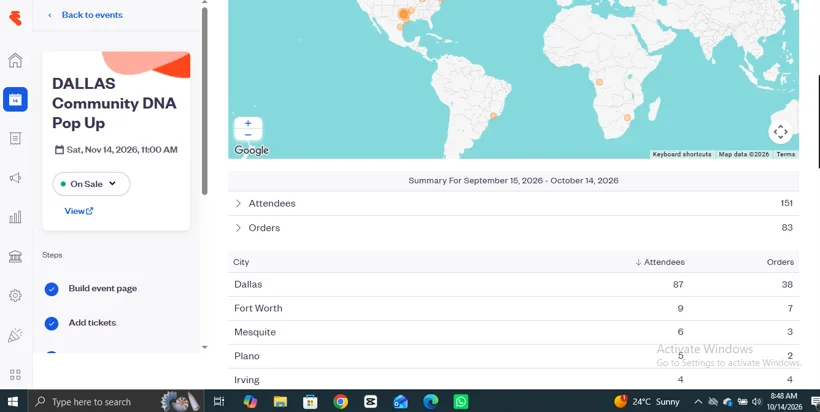This screenshot has height=412, width=820.
Task: Open CapCut from taskbar
Action: tap(370, 402)
